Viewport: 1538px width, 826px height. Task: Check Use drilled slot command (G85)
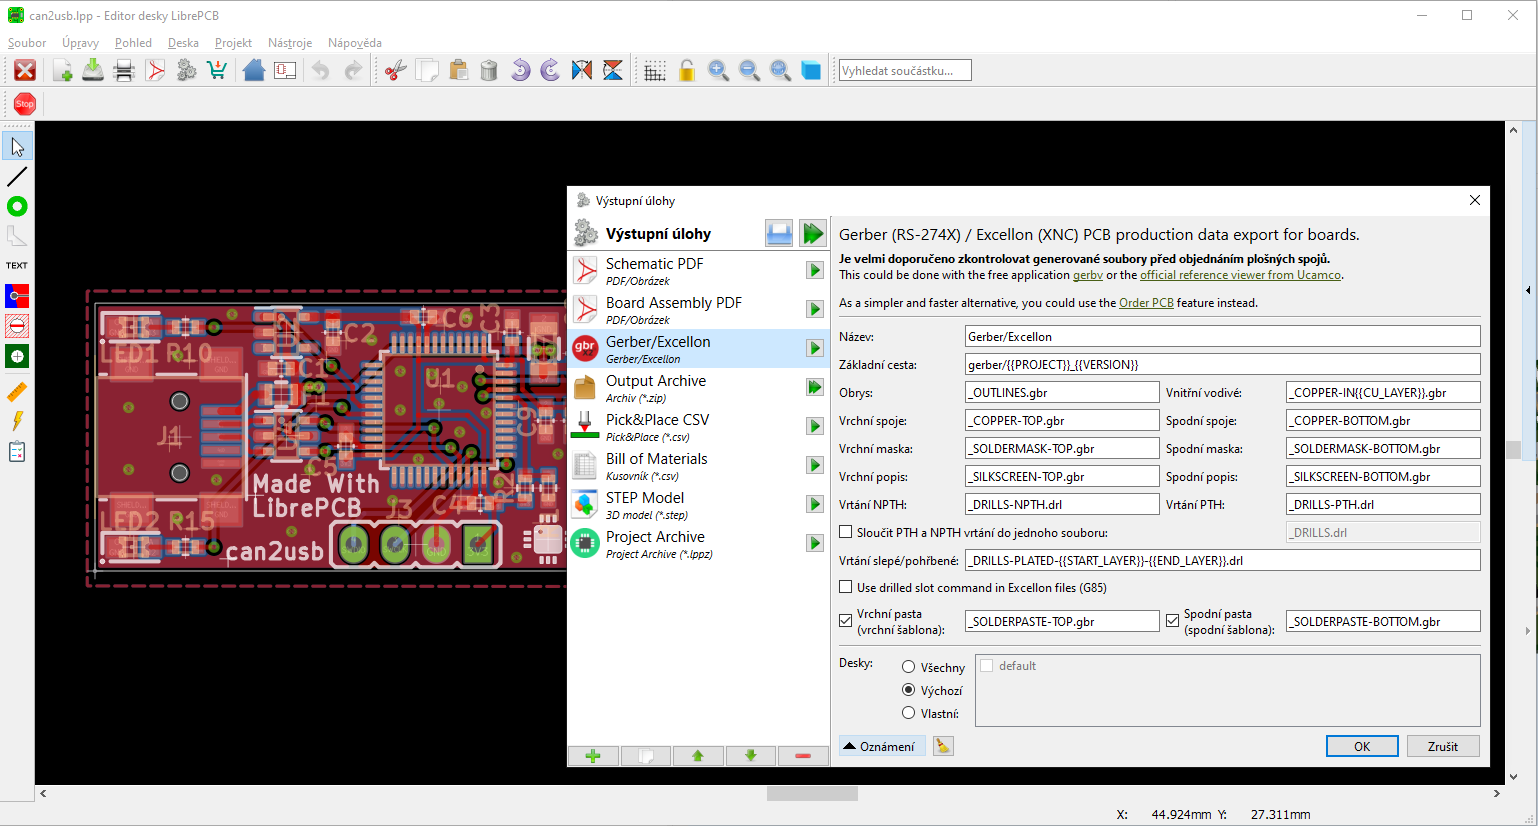click(x=846, y=587)
